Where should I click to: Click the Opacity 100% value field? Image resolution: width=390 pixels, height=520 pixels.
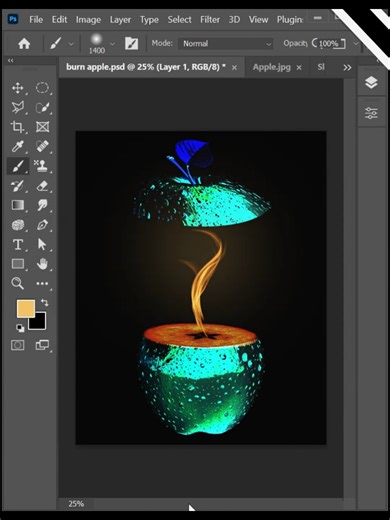click(329, 44)
